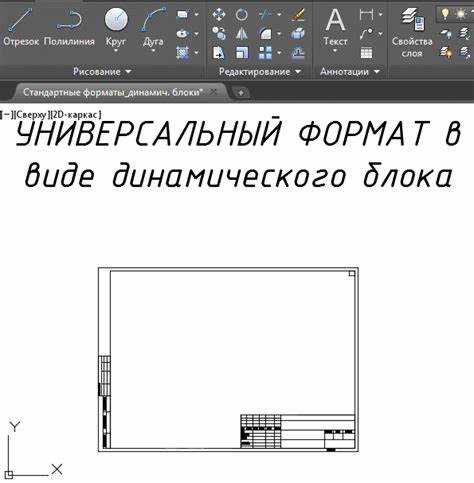474x483 pixels.
Task: Expand the Редактирование panel
Action: tap(260, 71)
